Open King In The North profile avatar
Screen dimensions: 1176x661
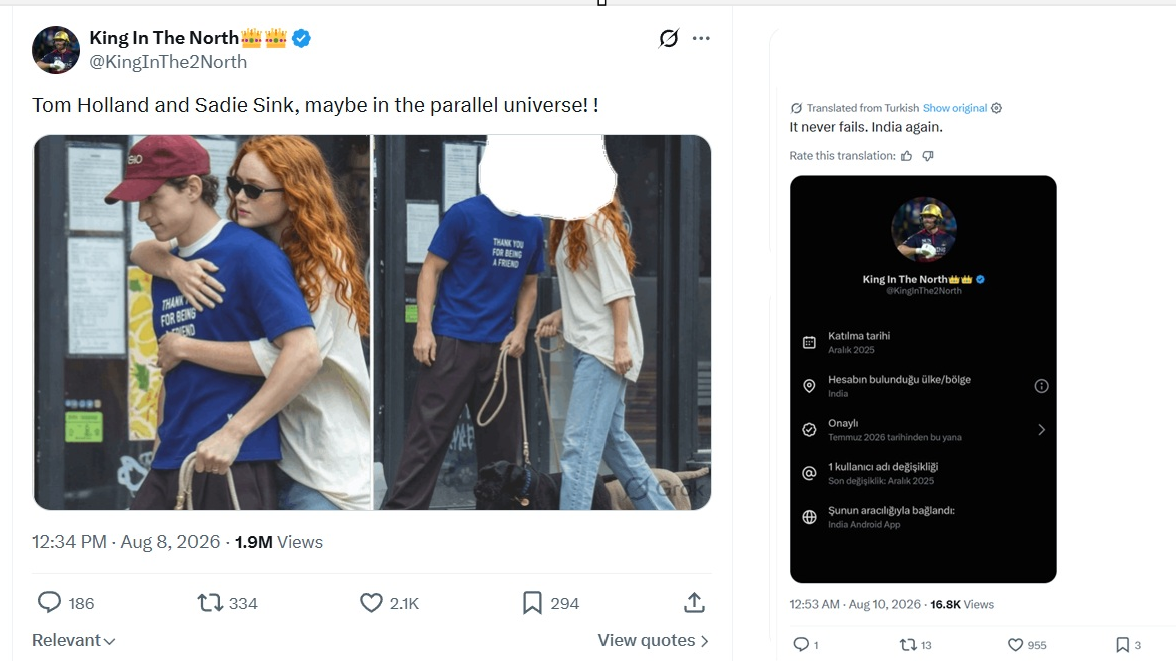pyautogui.click(x=56, y=50)
